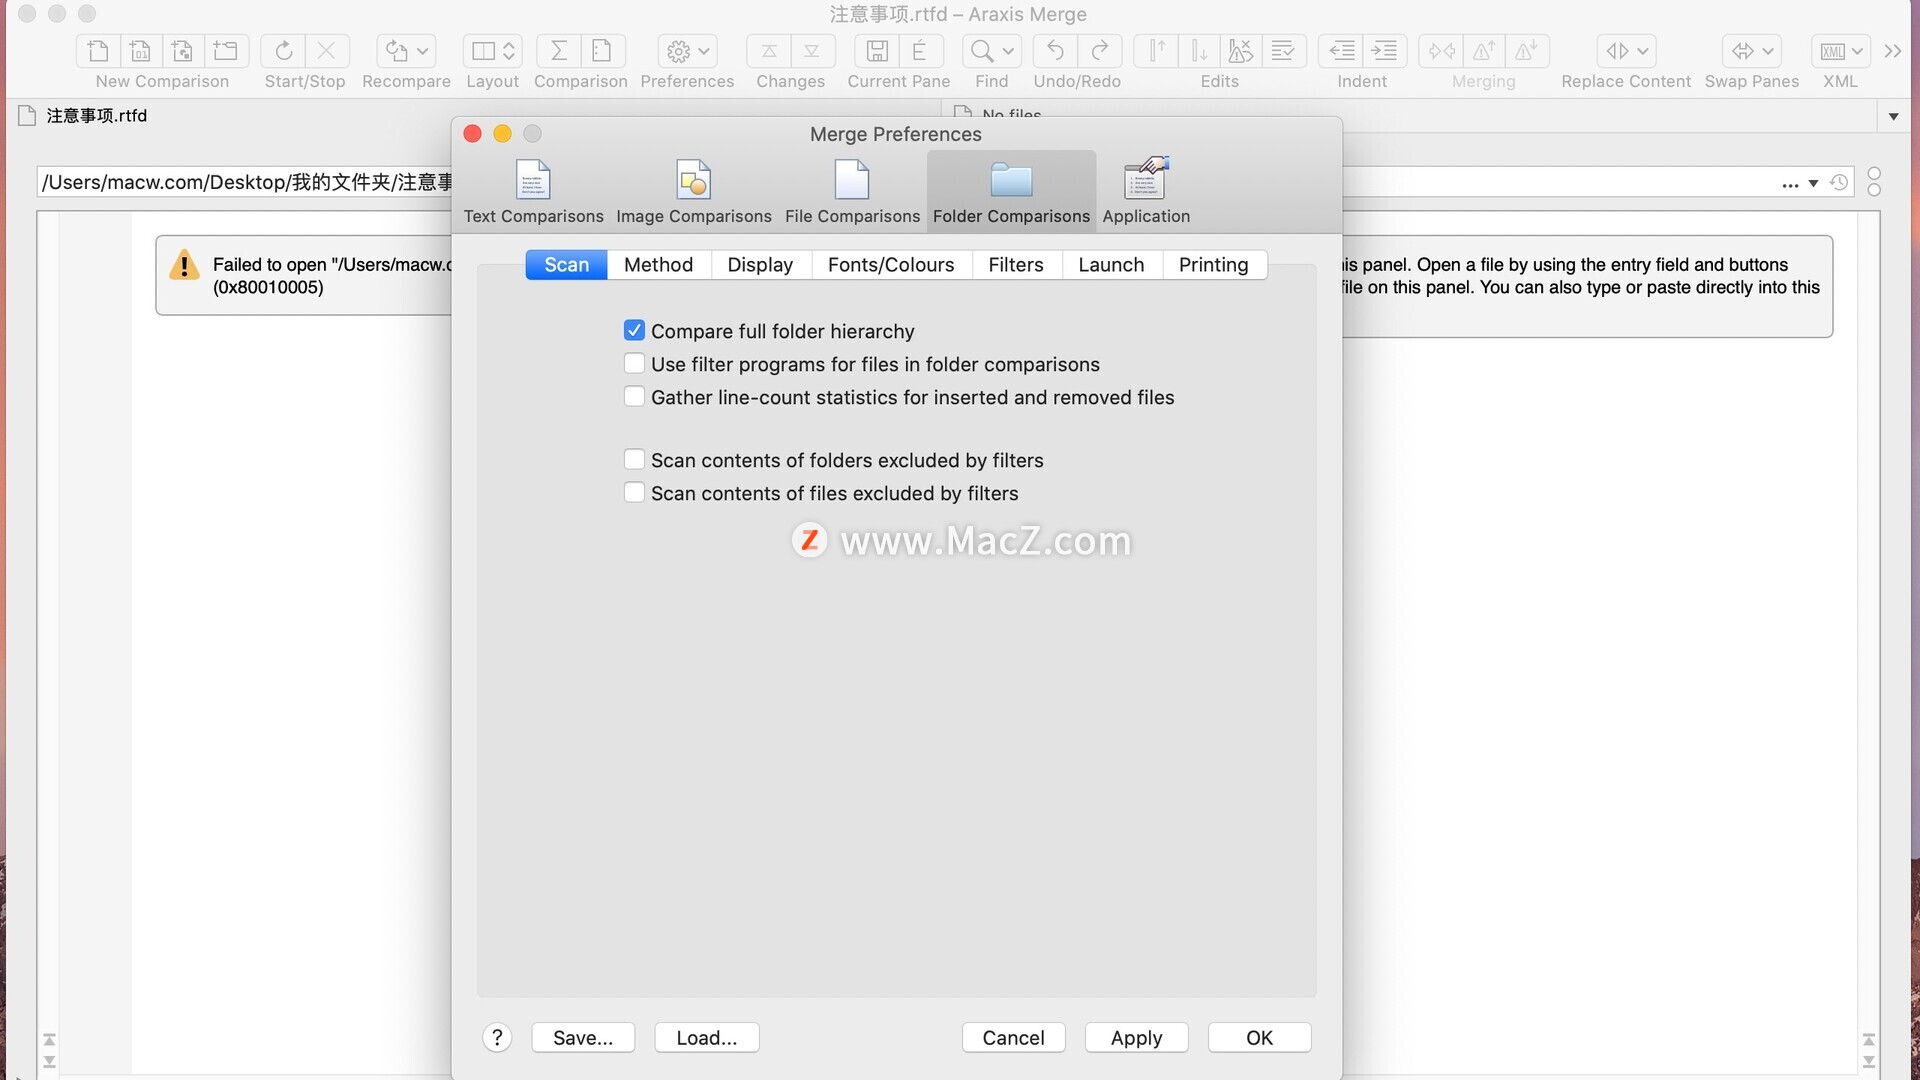Open Image Comparisons preferences pane
1920x1080 pixels.
[693, 192]
